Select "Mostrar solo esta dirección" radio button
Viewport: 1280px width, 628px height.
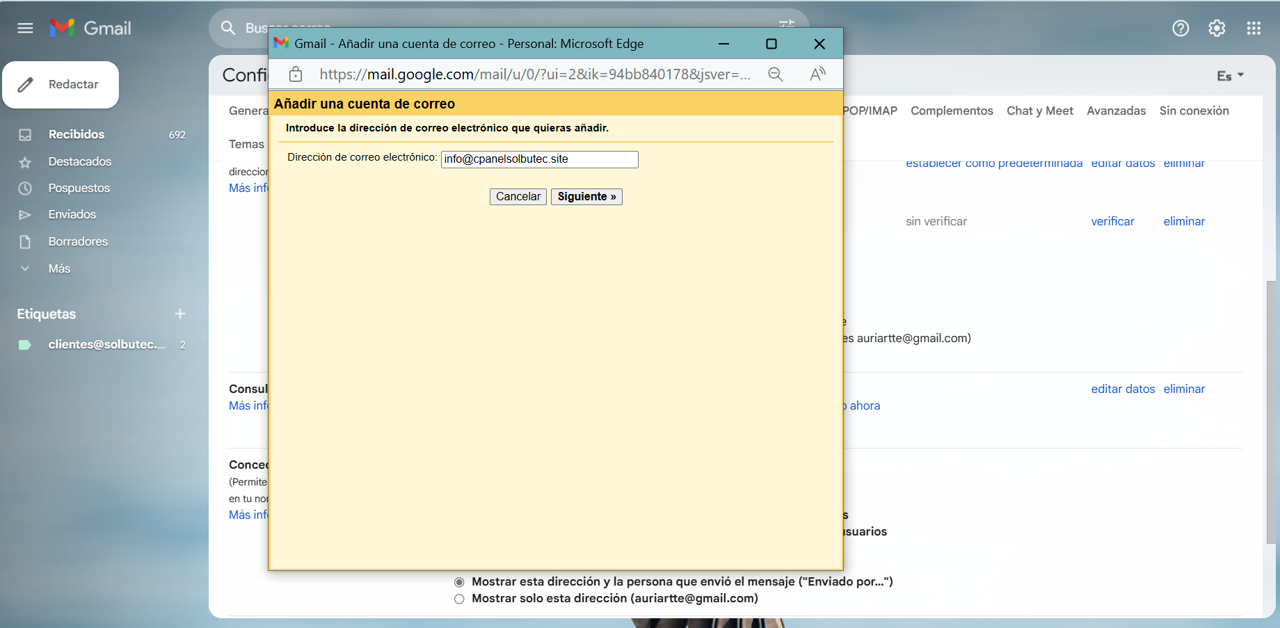(460, 599)
